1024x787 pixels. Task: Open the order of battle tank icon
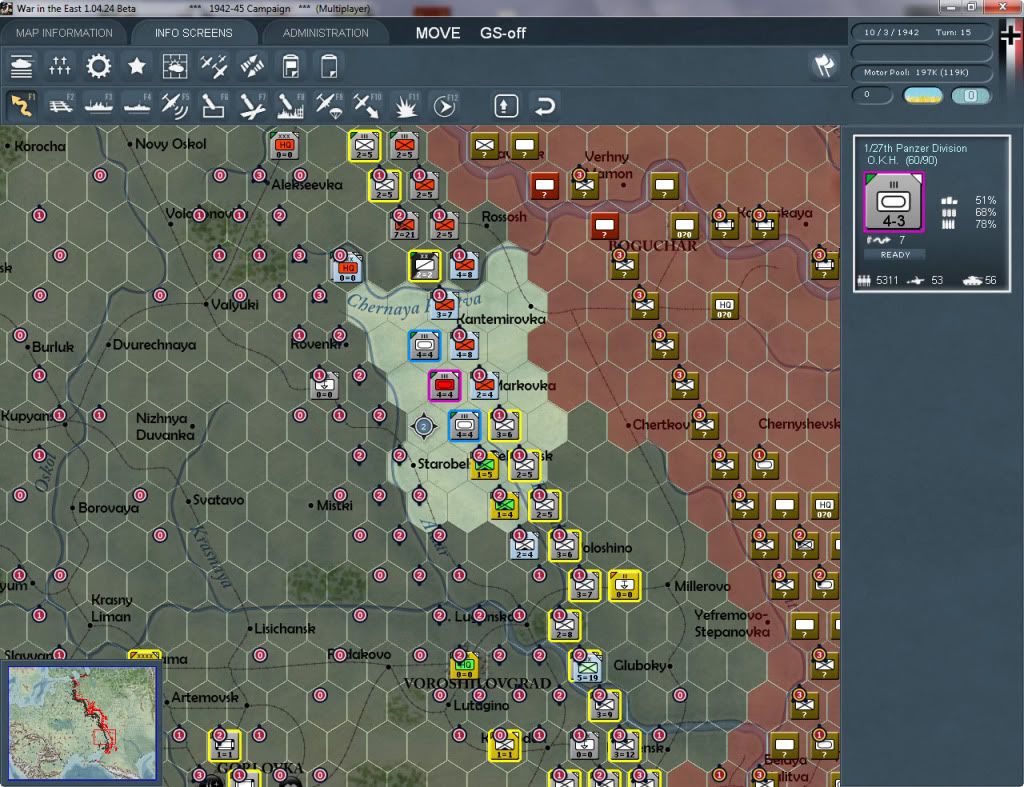[22, 66]
